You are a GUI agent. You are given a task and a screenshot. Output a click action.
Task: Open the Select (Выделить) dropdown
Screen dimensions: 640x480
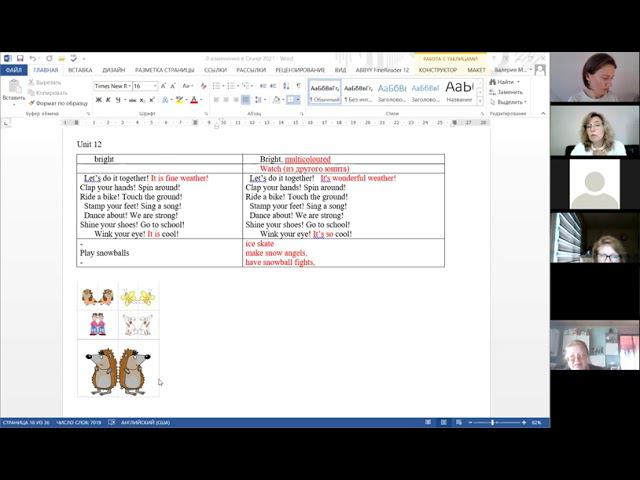click(509, 102)
